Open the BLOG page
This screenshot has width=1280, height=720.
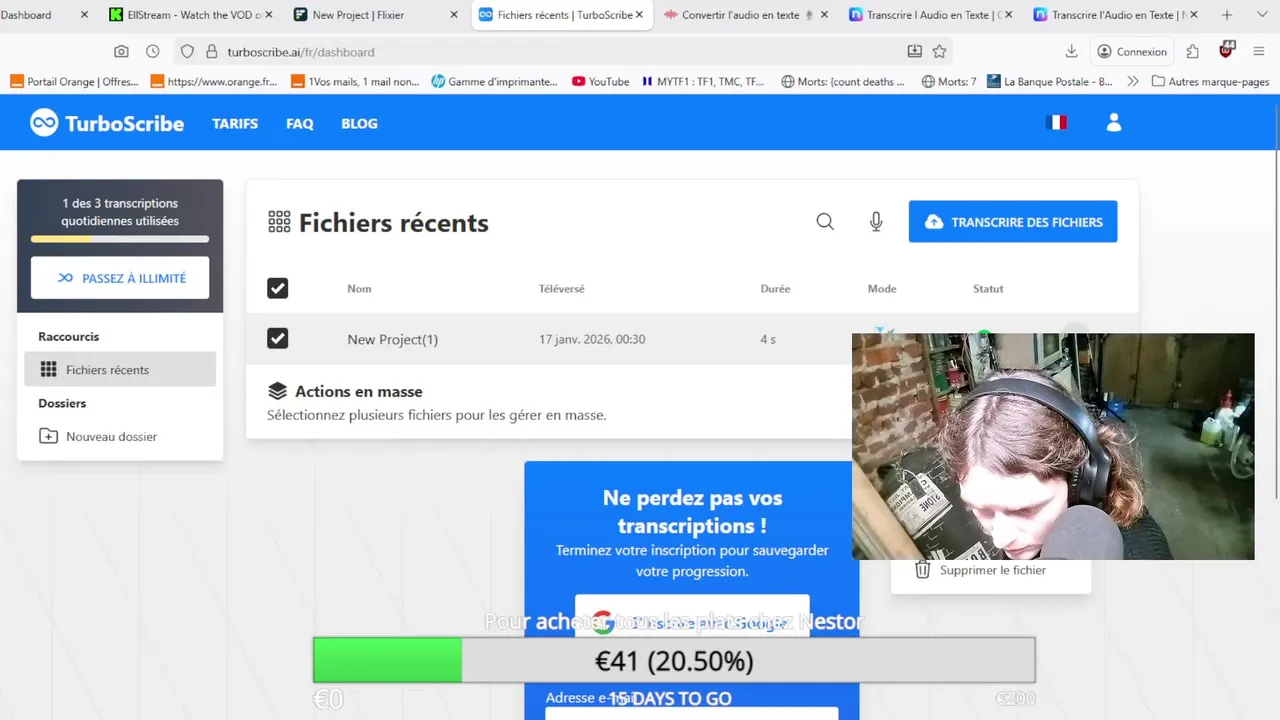(x=359, y=124)
